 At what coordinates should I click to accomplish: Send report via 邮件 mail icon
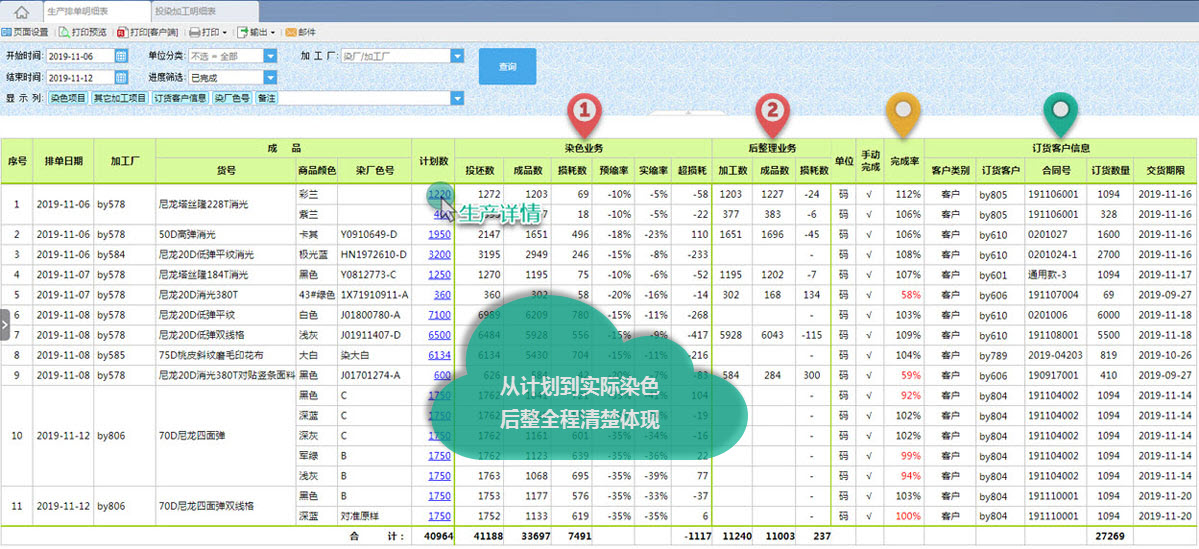click(x=300, y=33)
